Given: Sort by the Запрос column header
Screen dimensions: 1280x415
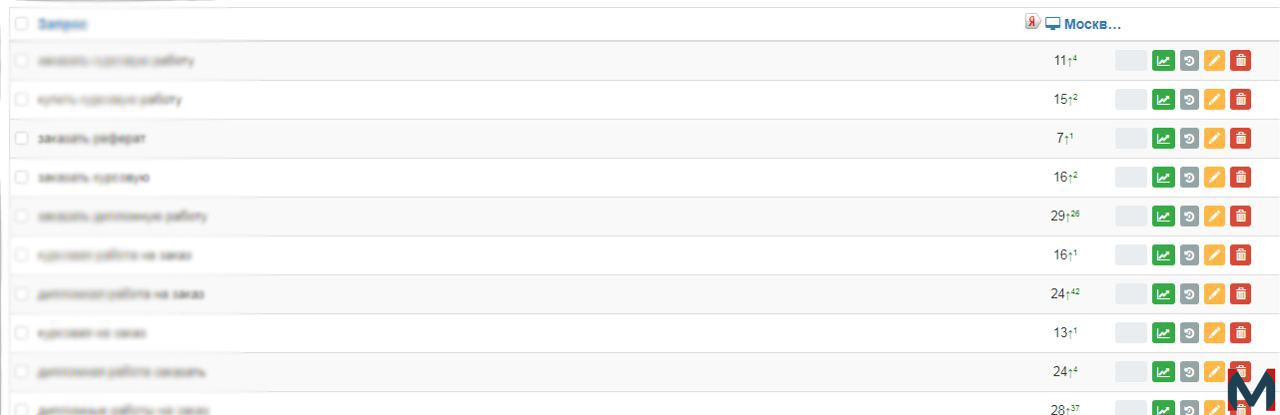Looking at the screenshot, I should pyautogui.click(x=62, y=24).
